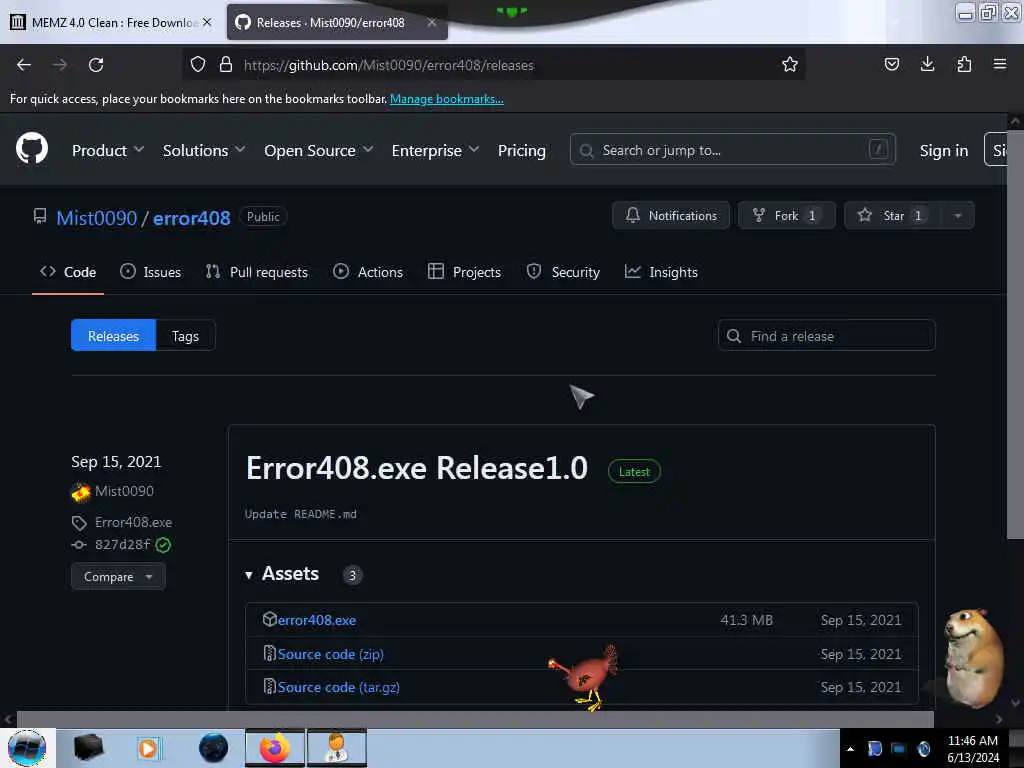Click Manage bookmarks link
This screenshot has height=768, width=1024.
[x=447, y=99]
